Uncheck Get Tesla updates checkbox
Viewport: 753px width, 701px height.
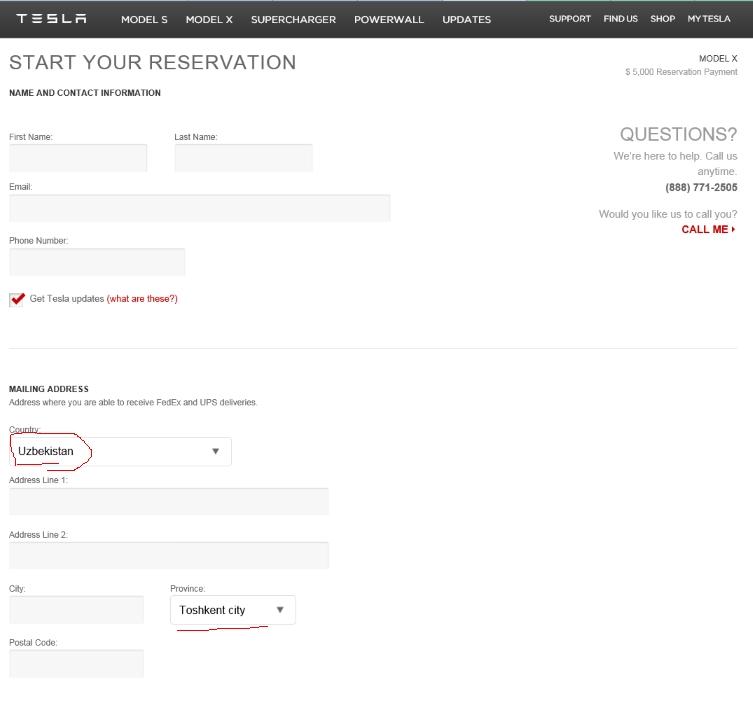[x=17, y=299]
